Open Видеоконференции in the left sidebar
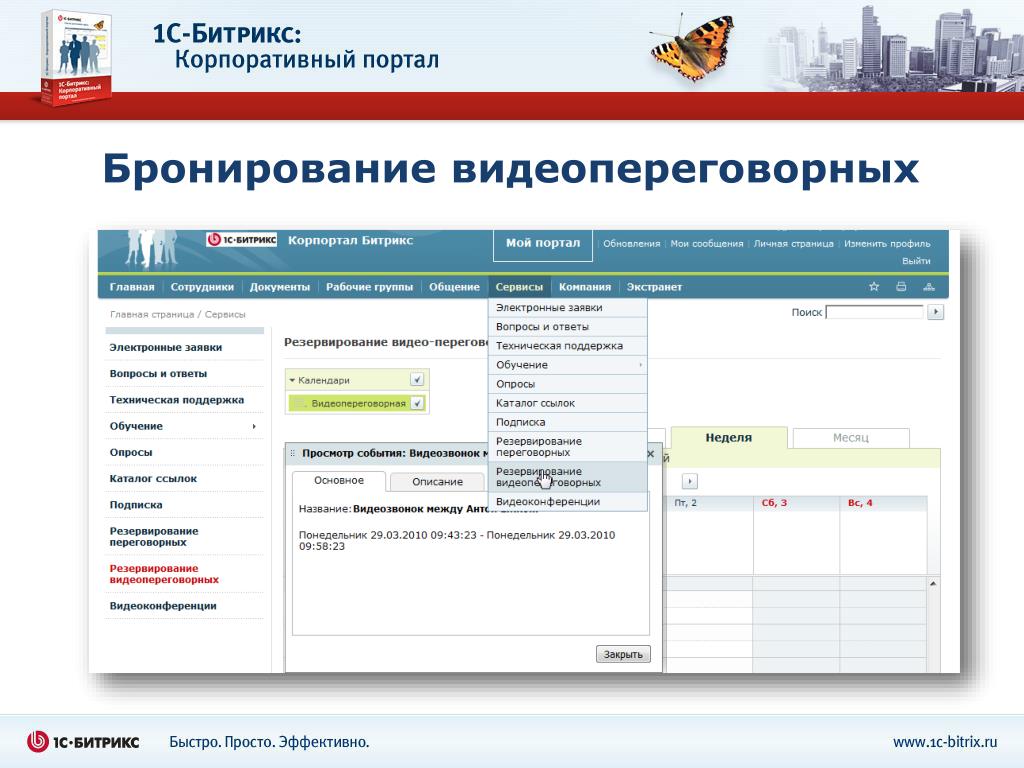This screenshot has height=768, width=1024. tap(163, 605)
